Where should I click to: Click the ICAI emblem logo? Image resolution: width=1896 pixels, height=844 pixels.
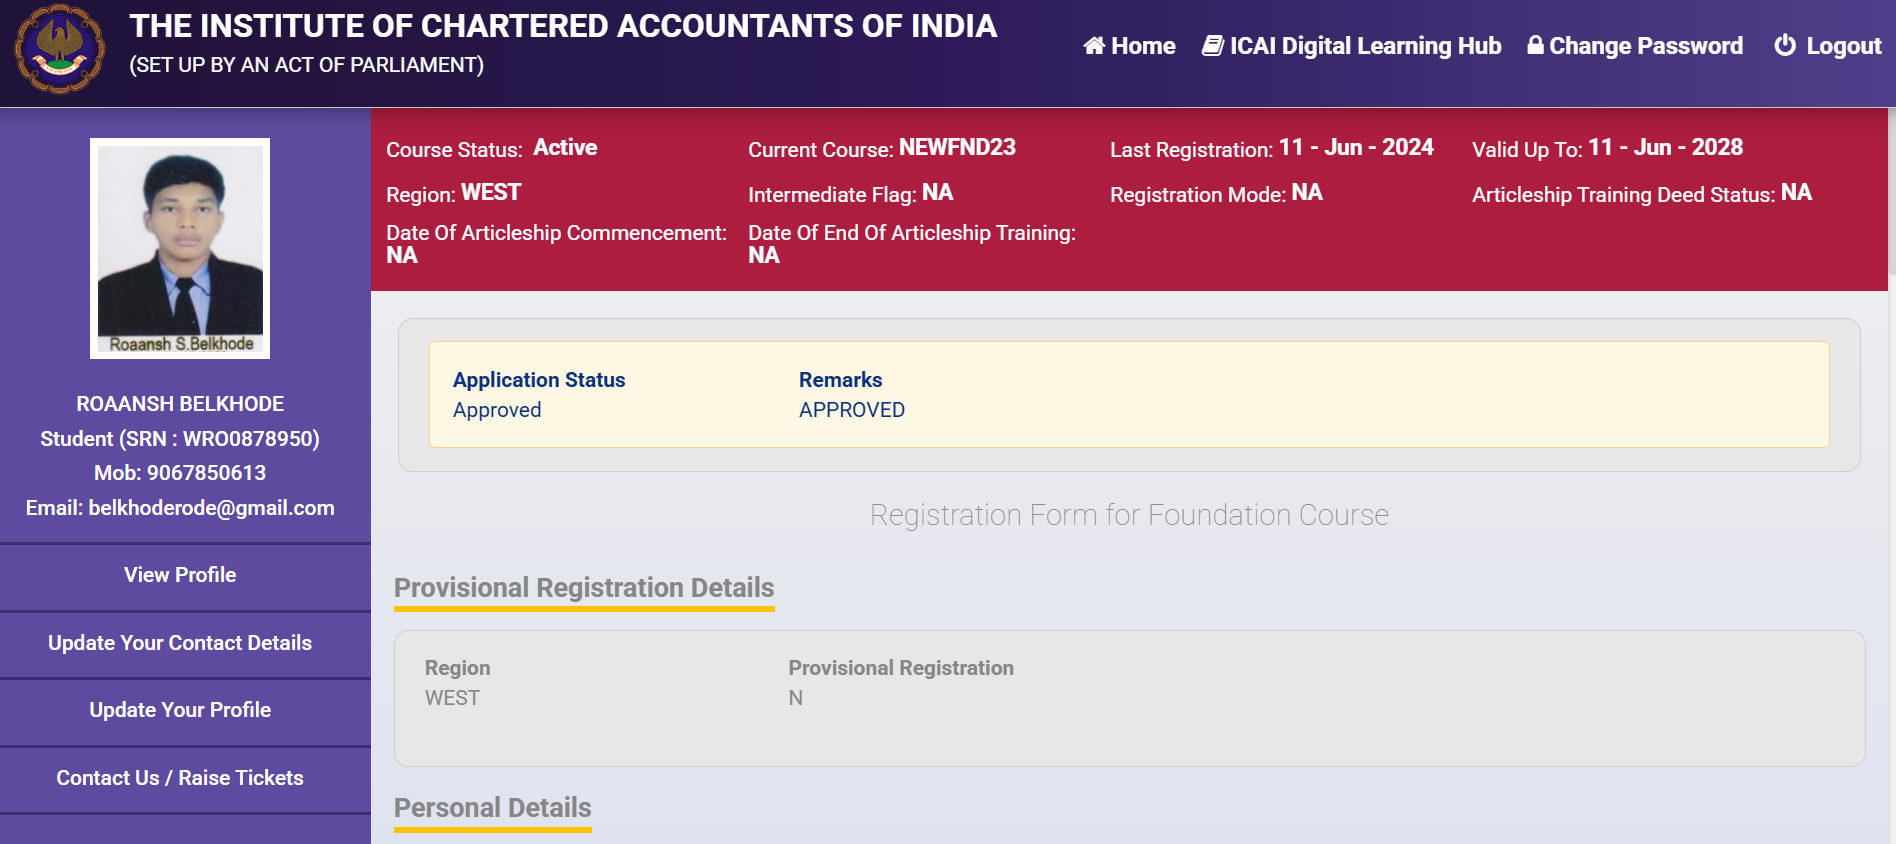click(59, 50)
